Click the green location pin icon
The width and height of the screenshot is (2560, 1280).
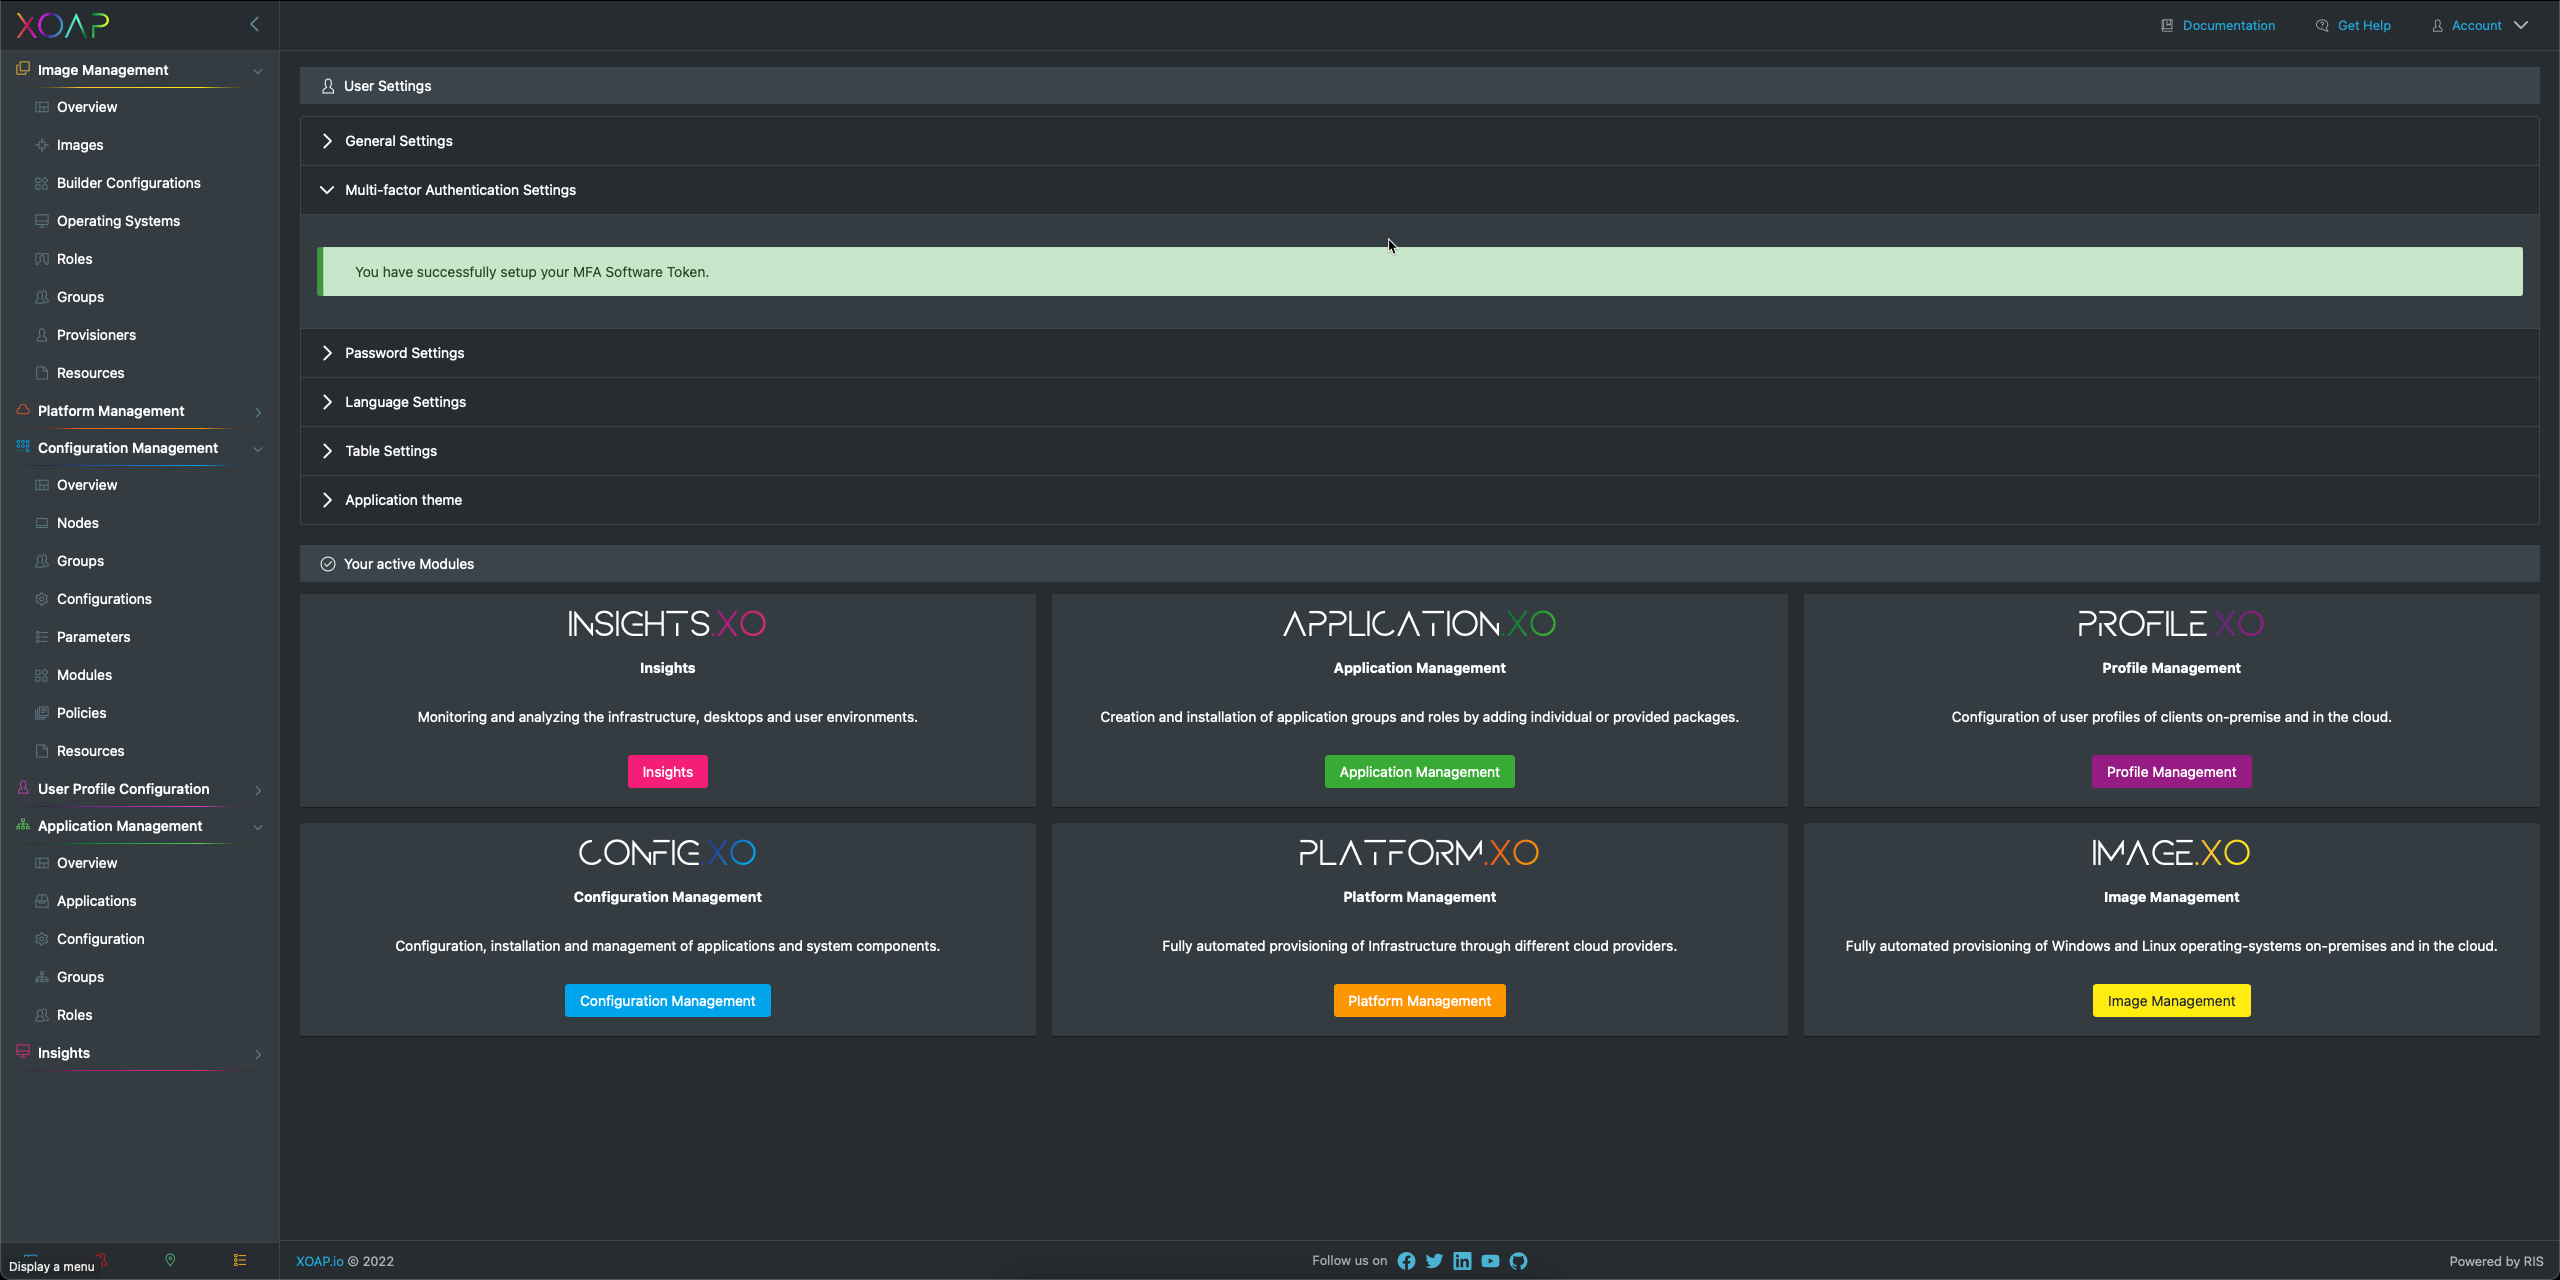[x=170, y=1259]
